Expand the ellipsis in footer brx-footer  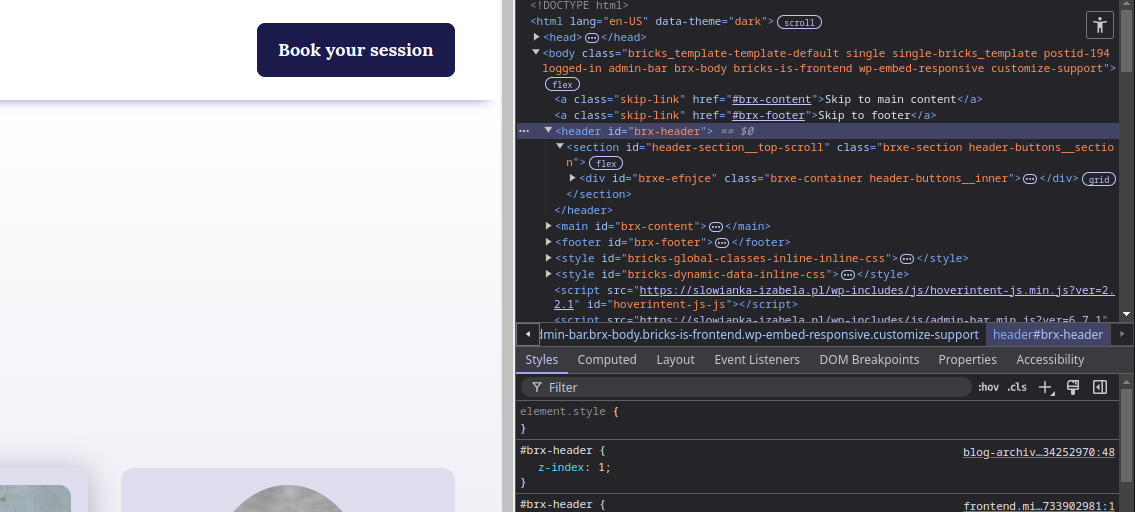(x=722, y=243)
